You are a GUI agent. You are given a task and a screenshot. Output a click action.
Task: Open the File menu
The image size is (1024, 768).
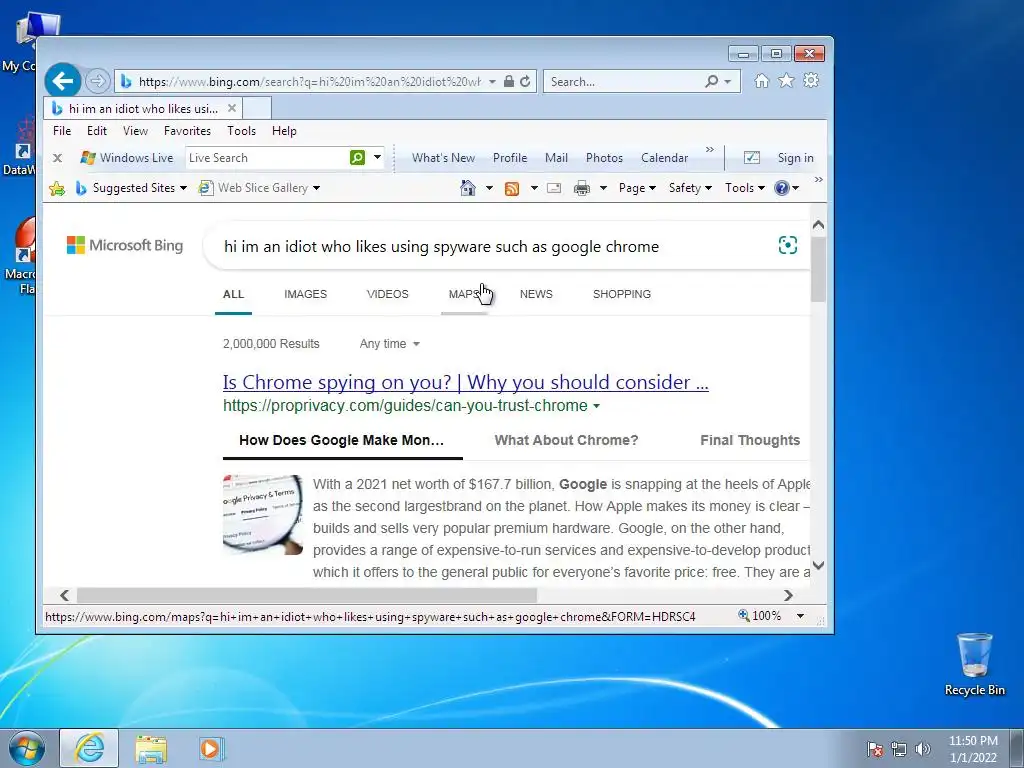[x=62, y=131]
